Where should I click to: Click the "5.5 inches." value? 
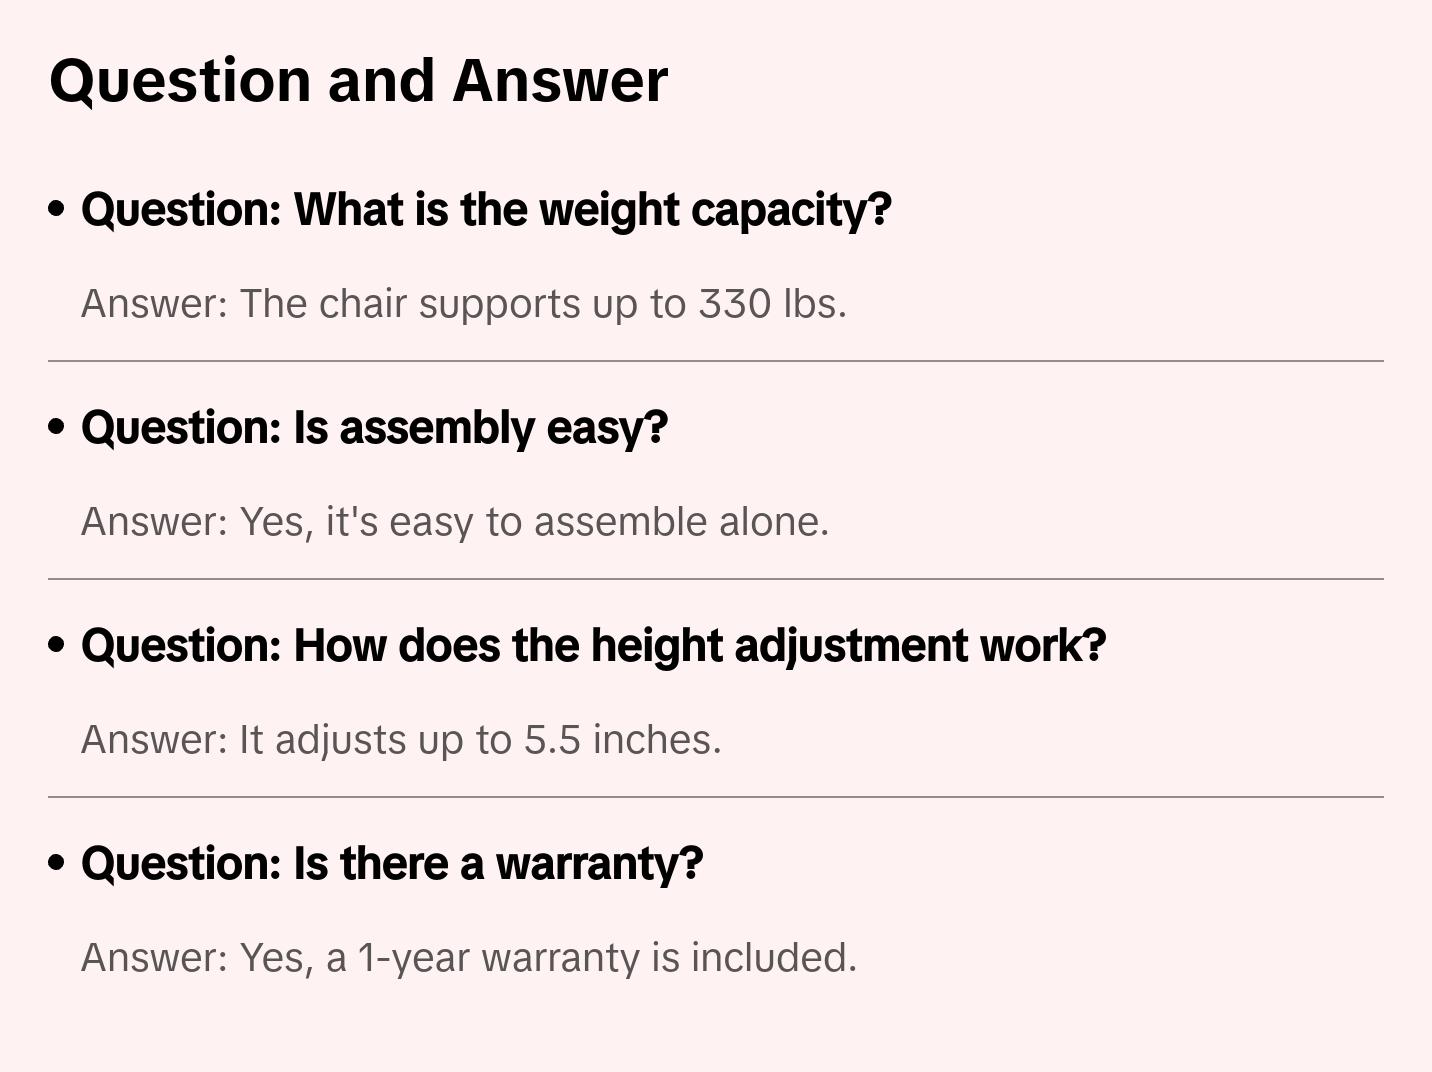(622, 740)
